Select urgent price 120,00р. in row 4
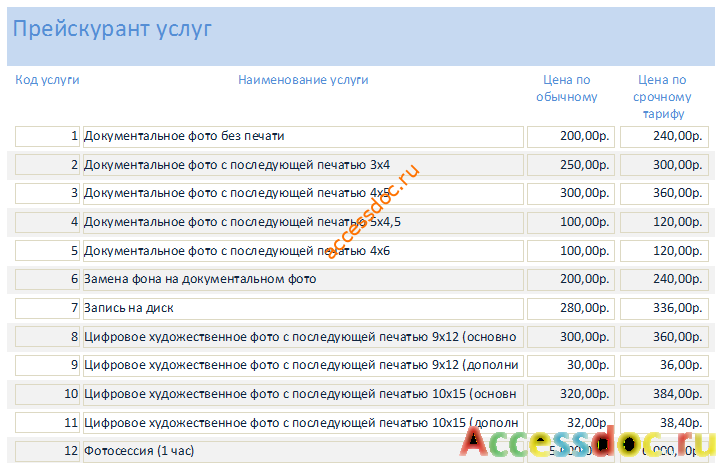The height and width of the screenshot is (463, 723). [664, 222]
